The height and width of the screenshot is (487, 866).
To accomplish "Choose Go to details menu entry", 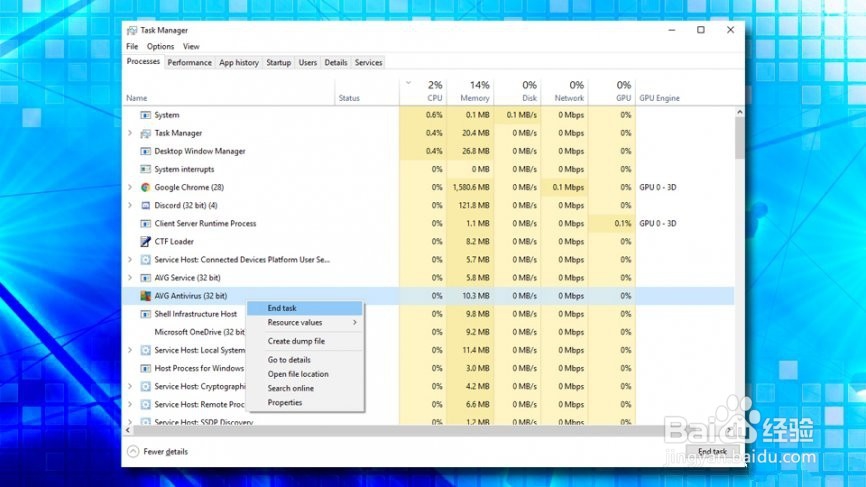I will [x=305, y=359].
